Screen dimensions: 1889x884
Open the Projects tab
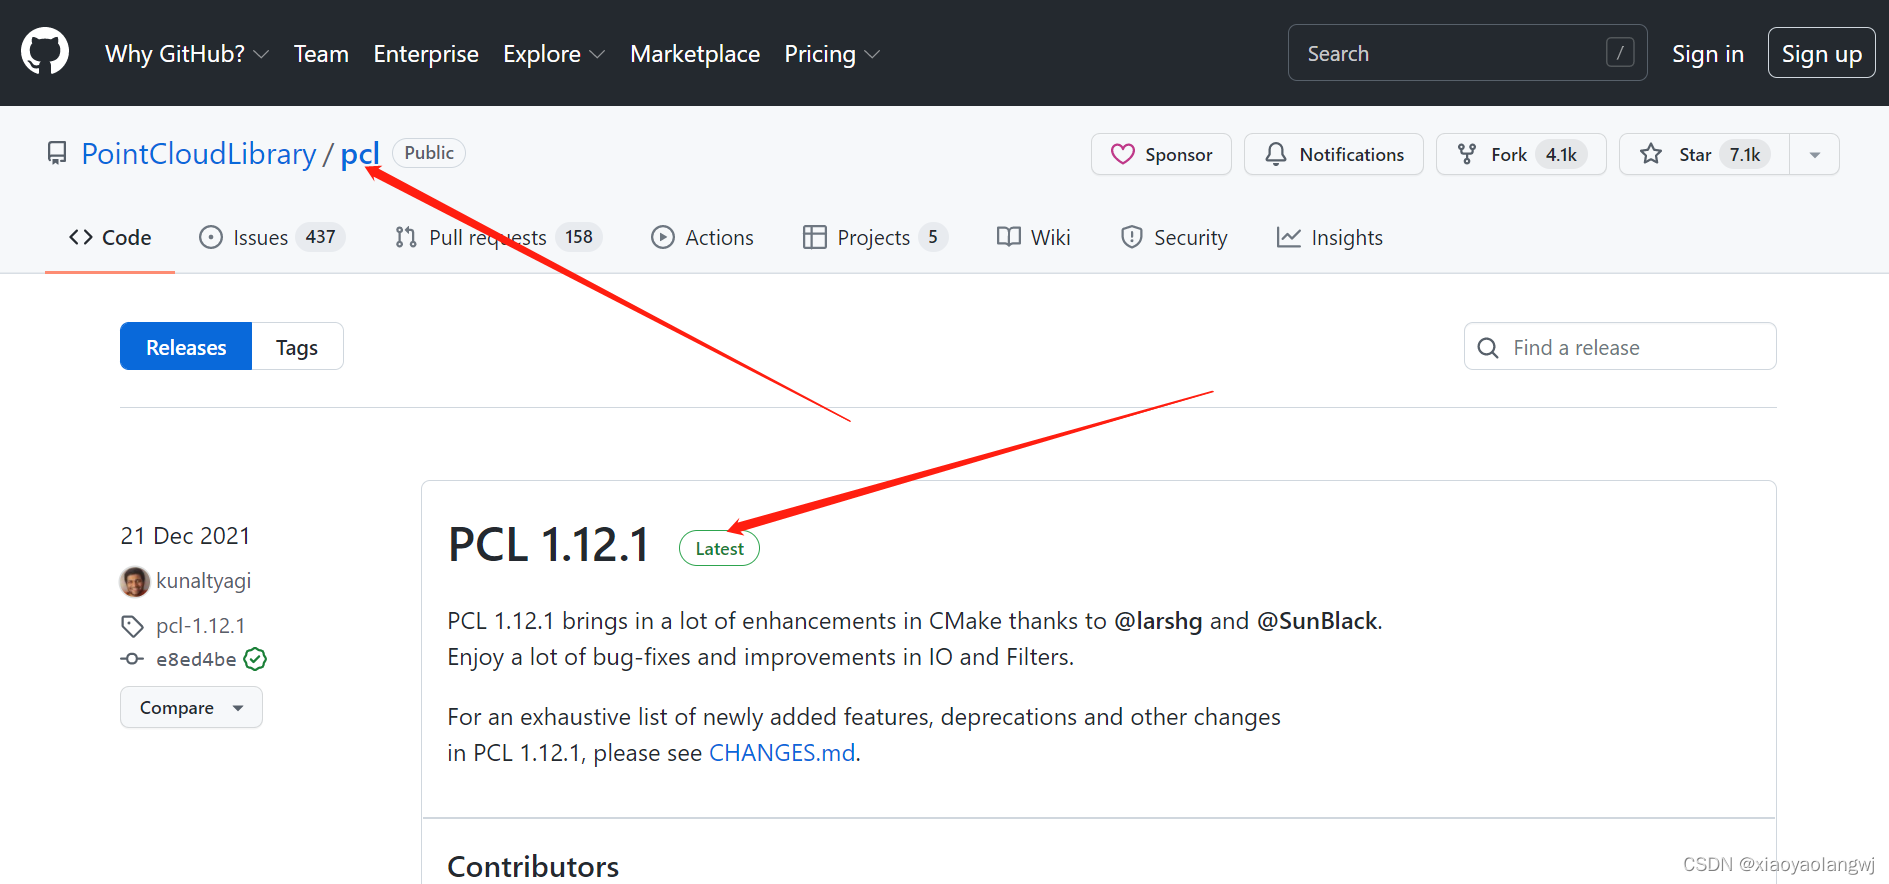click(x=875, y=237)
